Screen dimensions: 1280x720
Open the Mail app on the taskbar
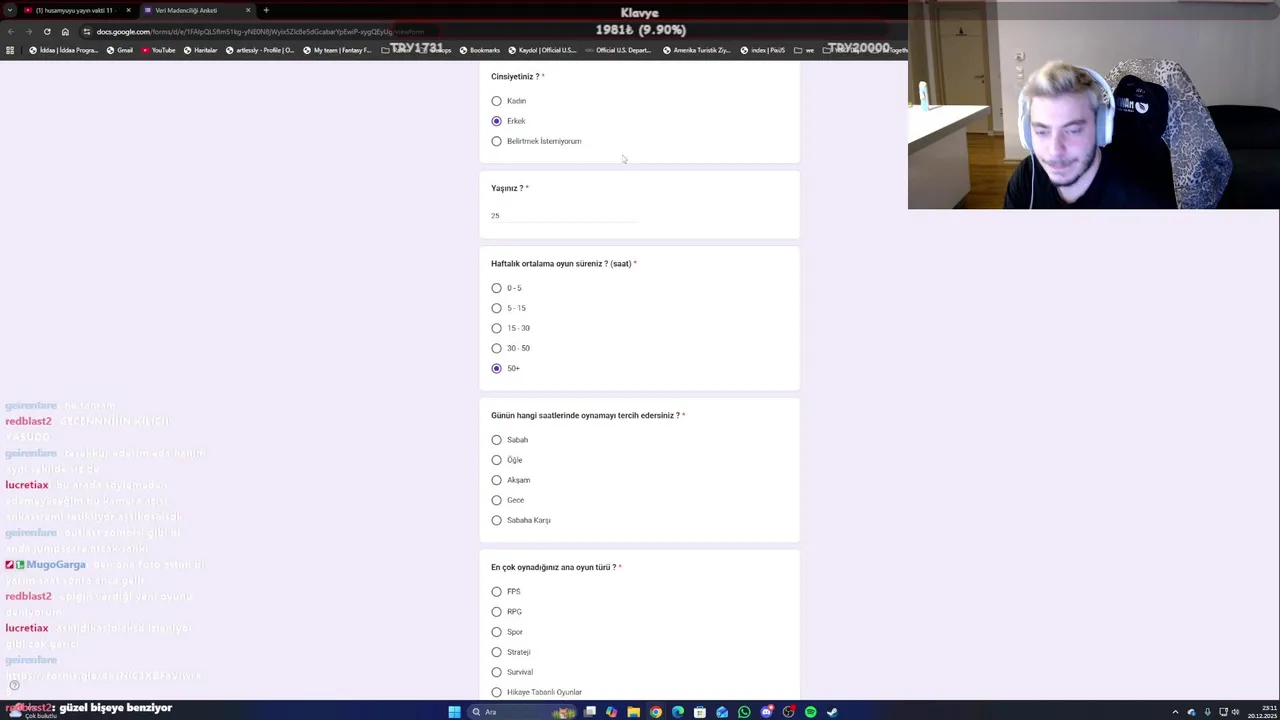pos(722,712)
